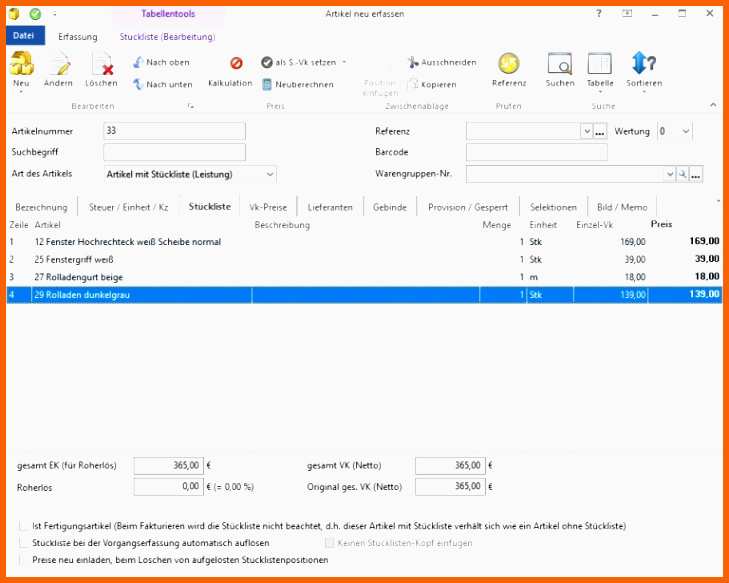Open the Datei menu
The image size is (729, 583).
25,36
